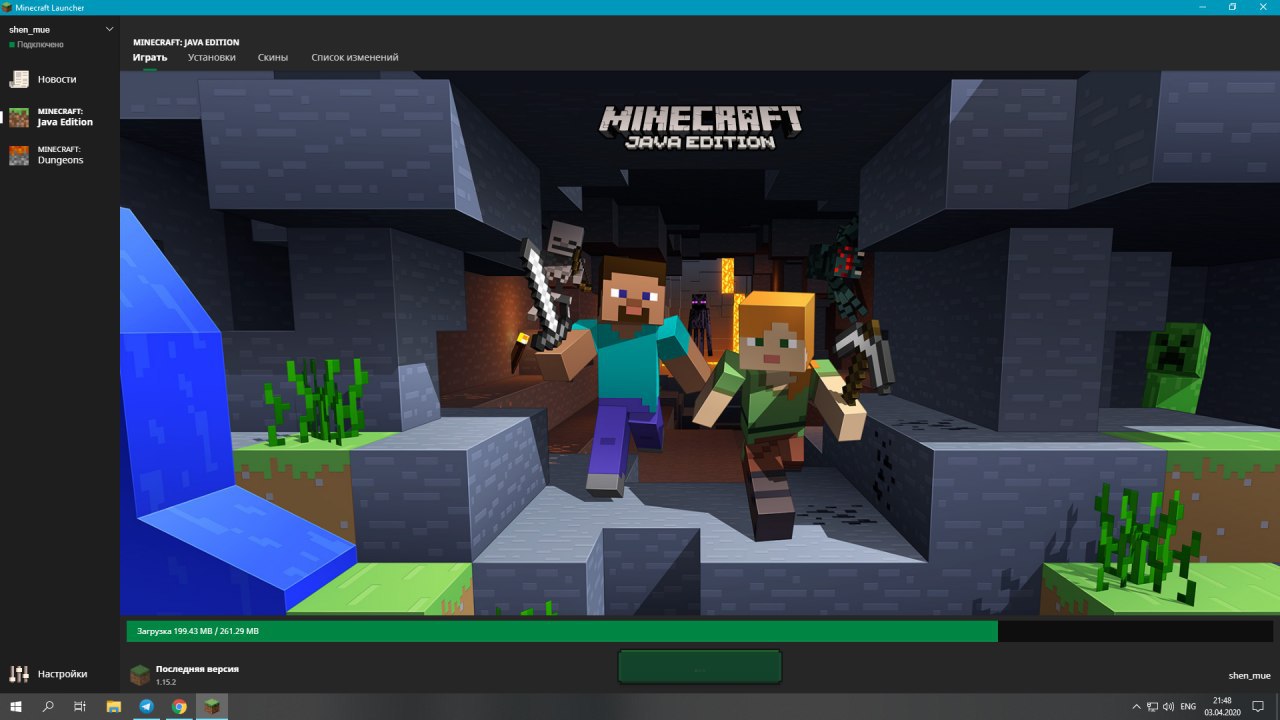This screenshot has width=1280, height=720.
Task: Restore down the Minecraft Launcher window
Action: coord(1232,7)
